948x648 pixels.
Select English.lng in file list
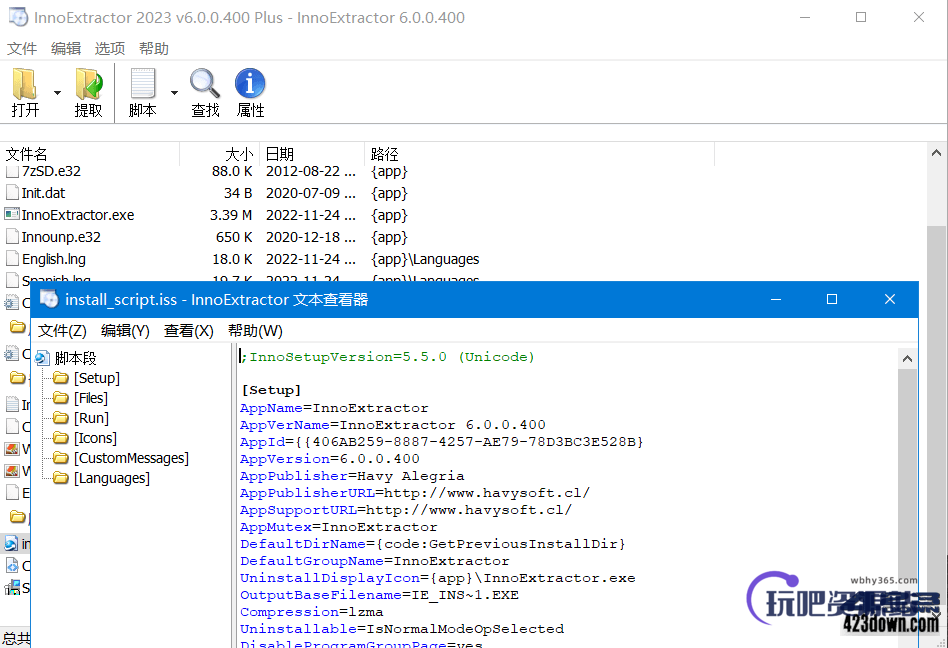point(54,259)
